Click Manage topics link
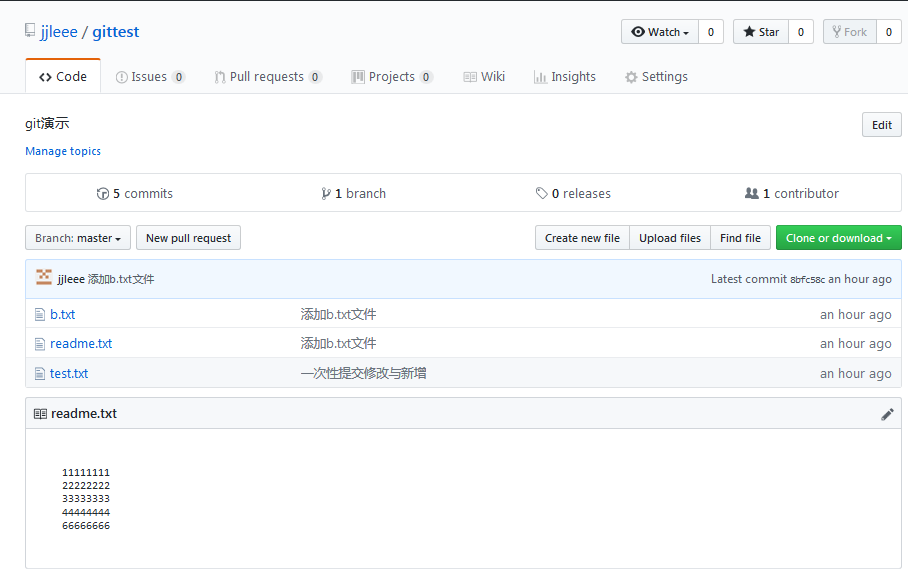 click(x=63, y=151)
